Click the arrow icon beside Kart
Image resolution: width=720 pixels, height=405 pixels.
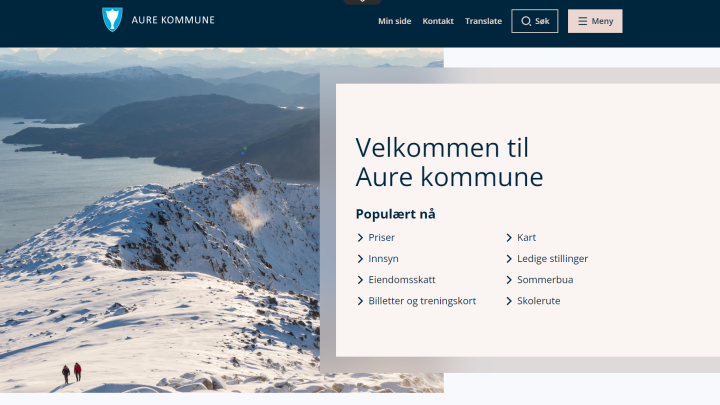point(509,237)
